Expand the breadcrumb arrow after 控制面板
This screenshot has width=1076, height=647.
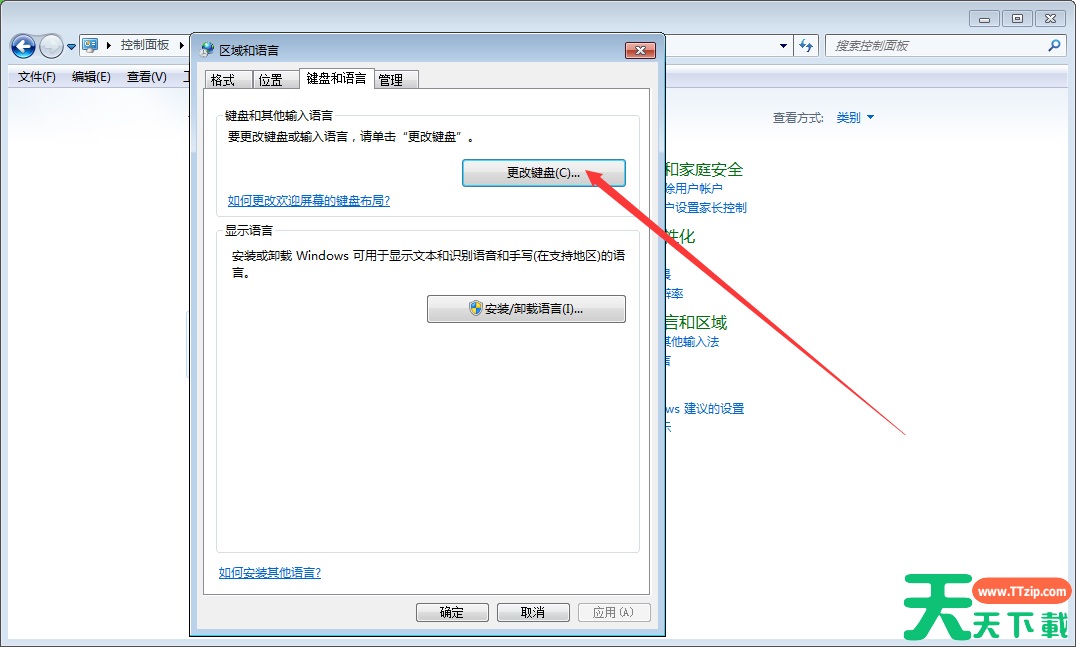181,45
